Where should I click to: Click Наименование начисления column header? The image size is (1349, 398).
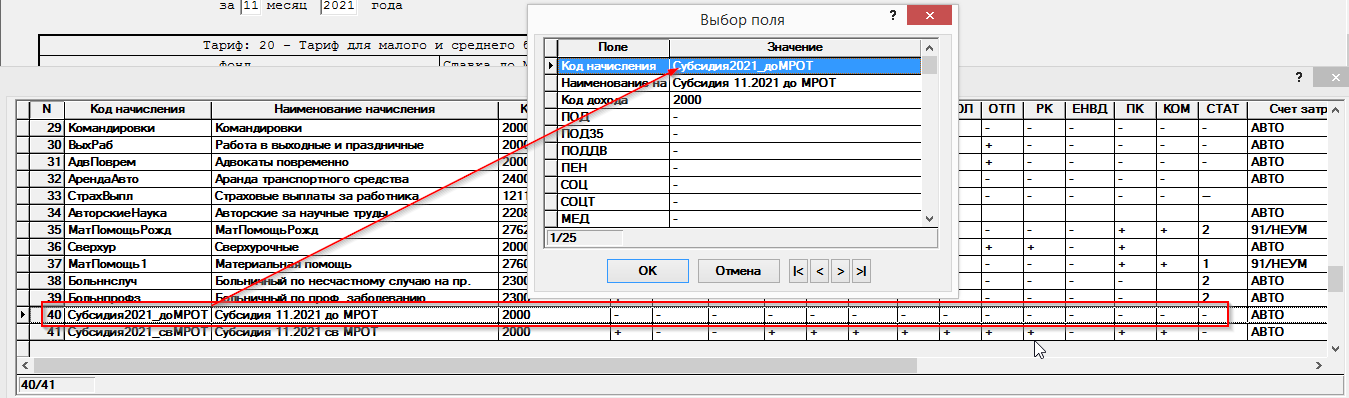click(355, 108)
